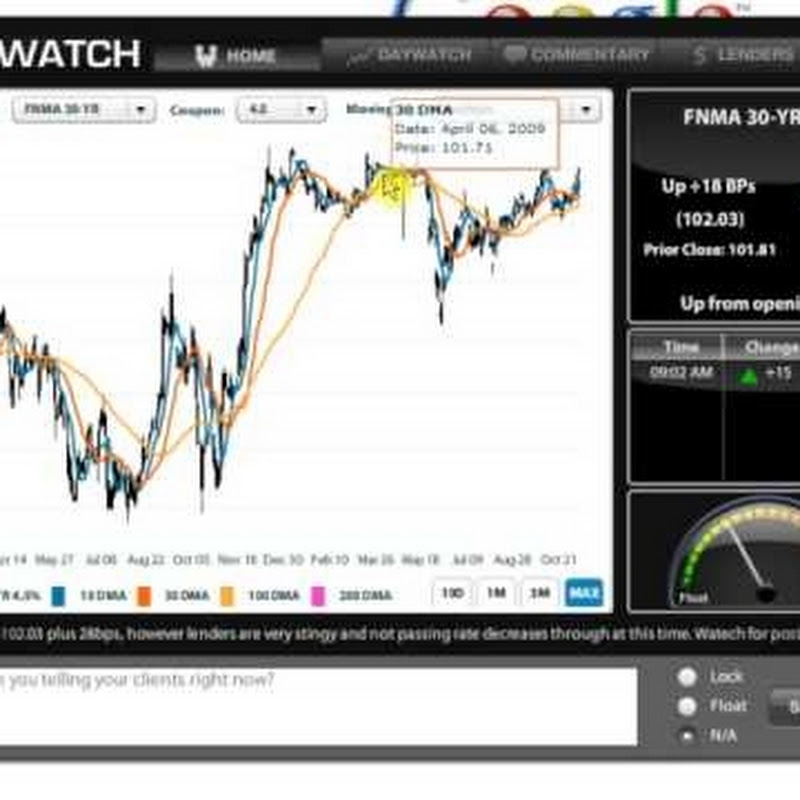Select the Lock radio button
The height and width of the screenshot is (800, 800).
(x=687, y=677)
